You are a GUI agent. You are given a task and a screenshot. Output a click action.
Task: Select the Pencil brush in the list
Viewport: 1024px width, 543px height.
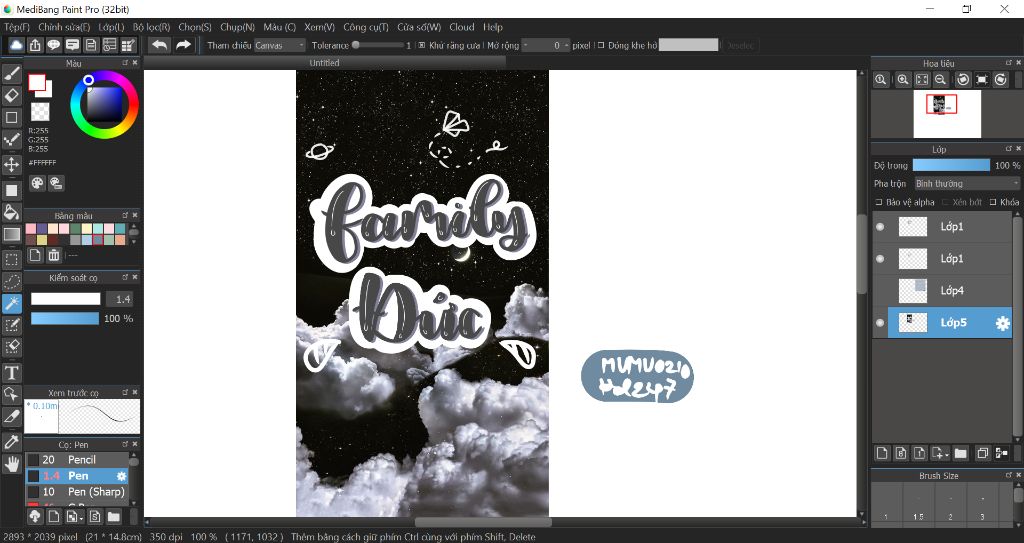pyautogui.click(x=77, y=460)
